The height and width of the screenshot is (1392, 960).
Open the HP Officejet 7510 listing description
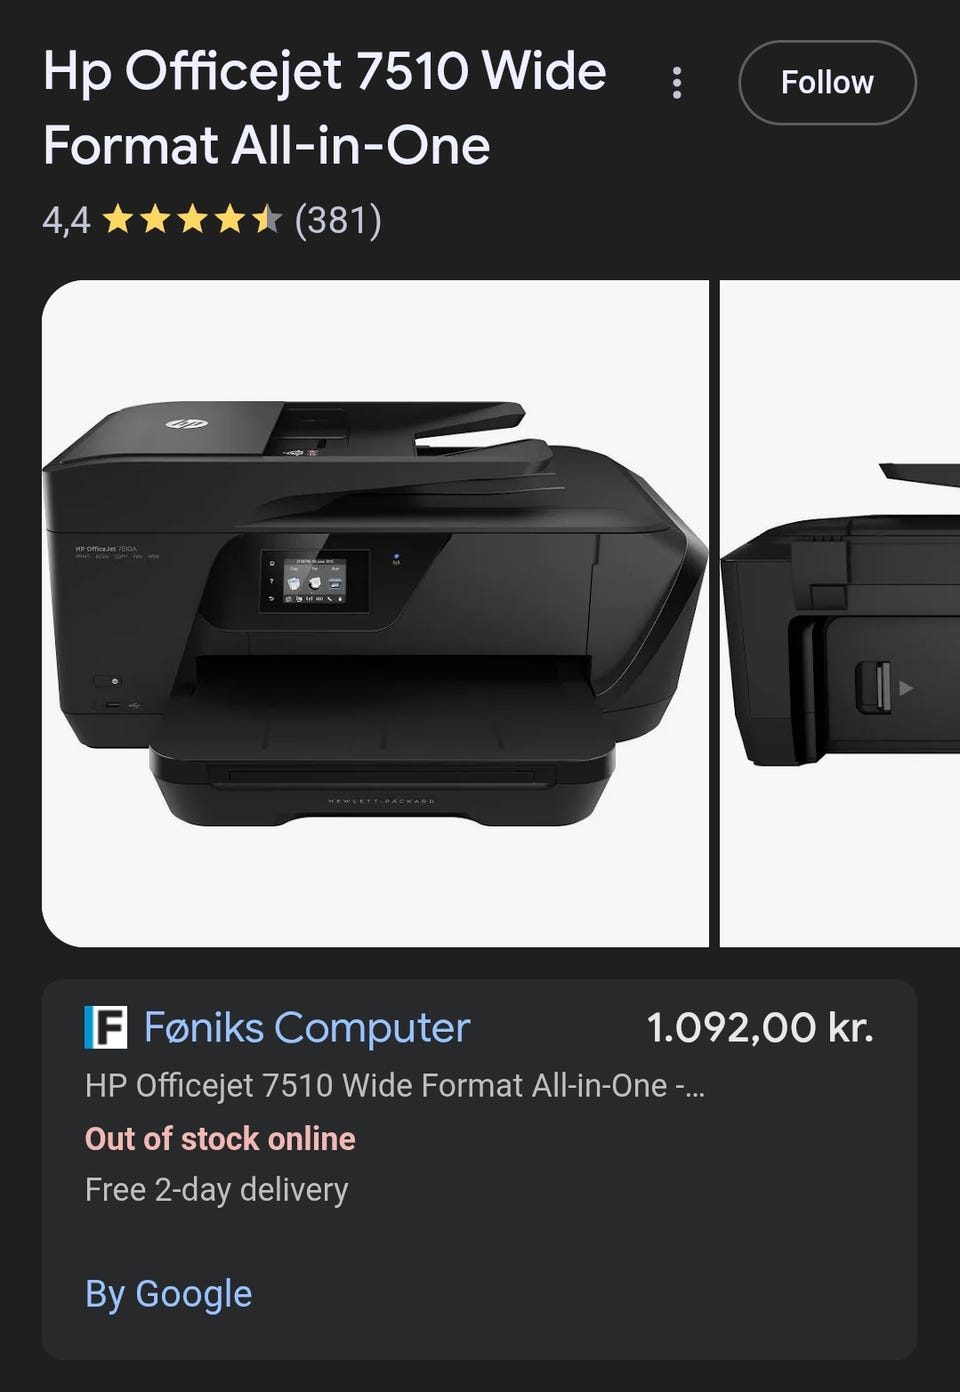[x=395, y=1086]
